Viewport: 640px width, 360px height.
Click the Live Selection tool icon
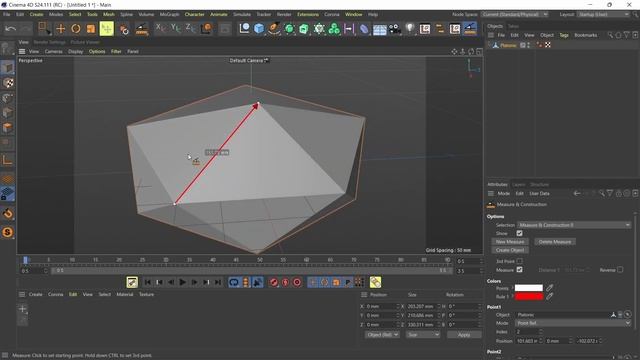pos(44,29)
